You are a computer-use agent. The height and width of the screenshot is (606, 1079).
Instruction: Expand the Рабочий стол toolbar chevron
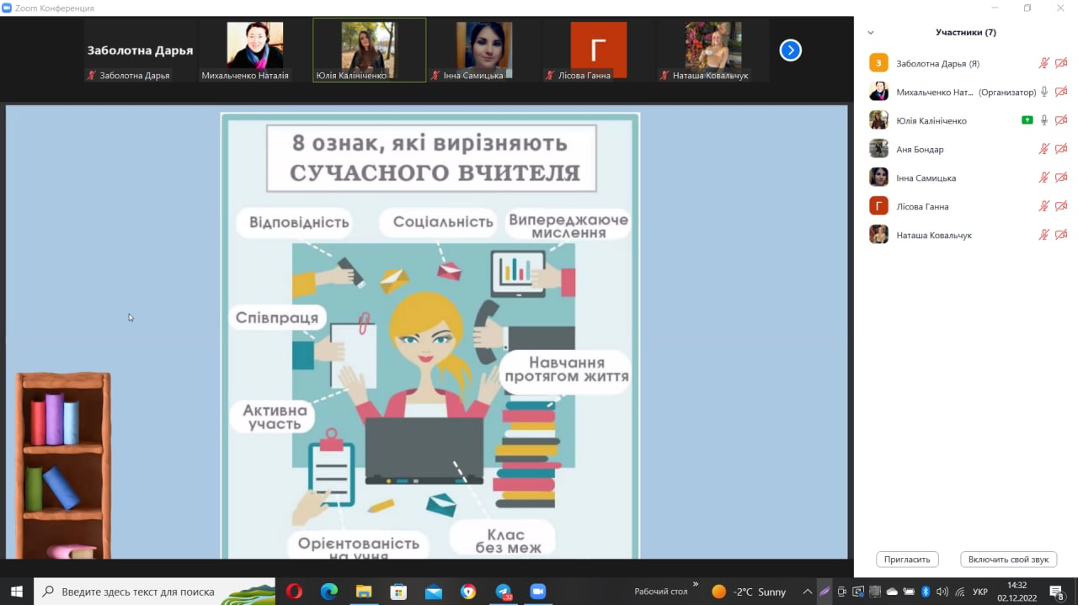(x=695, y=585)
